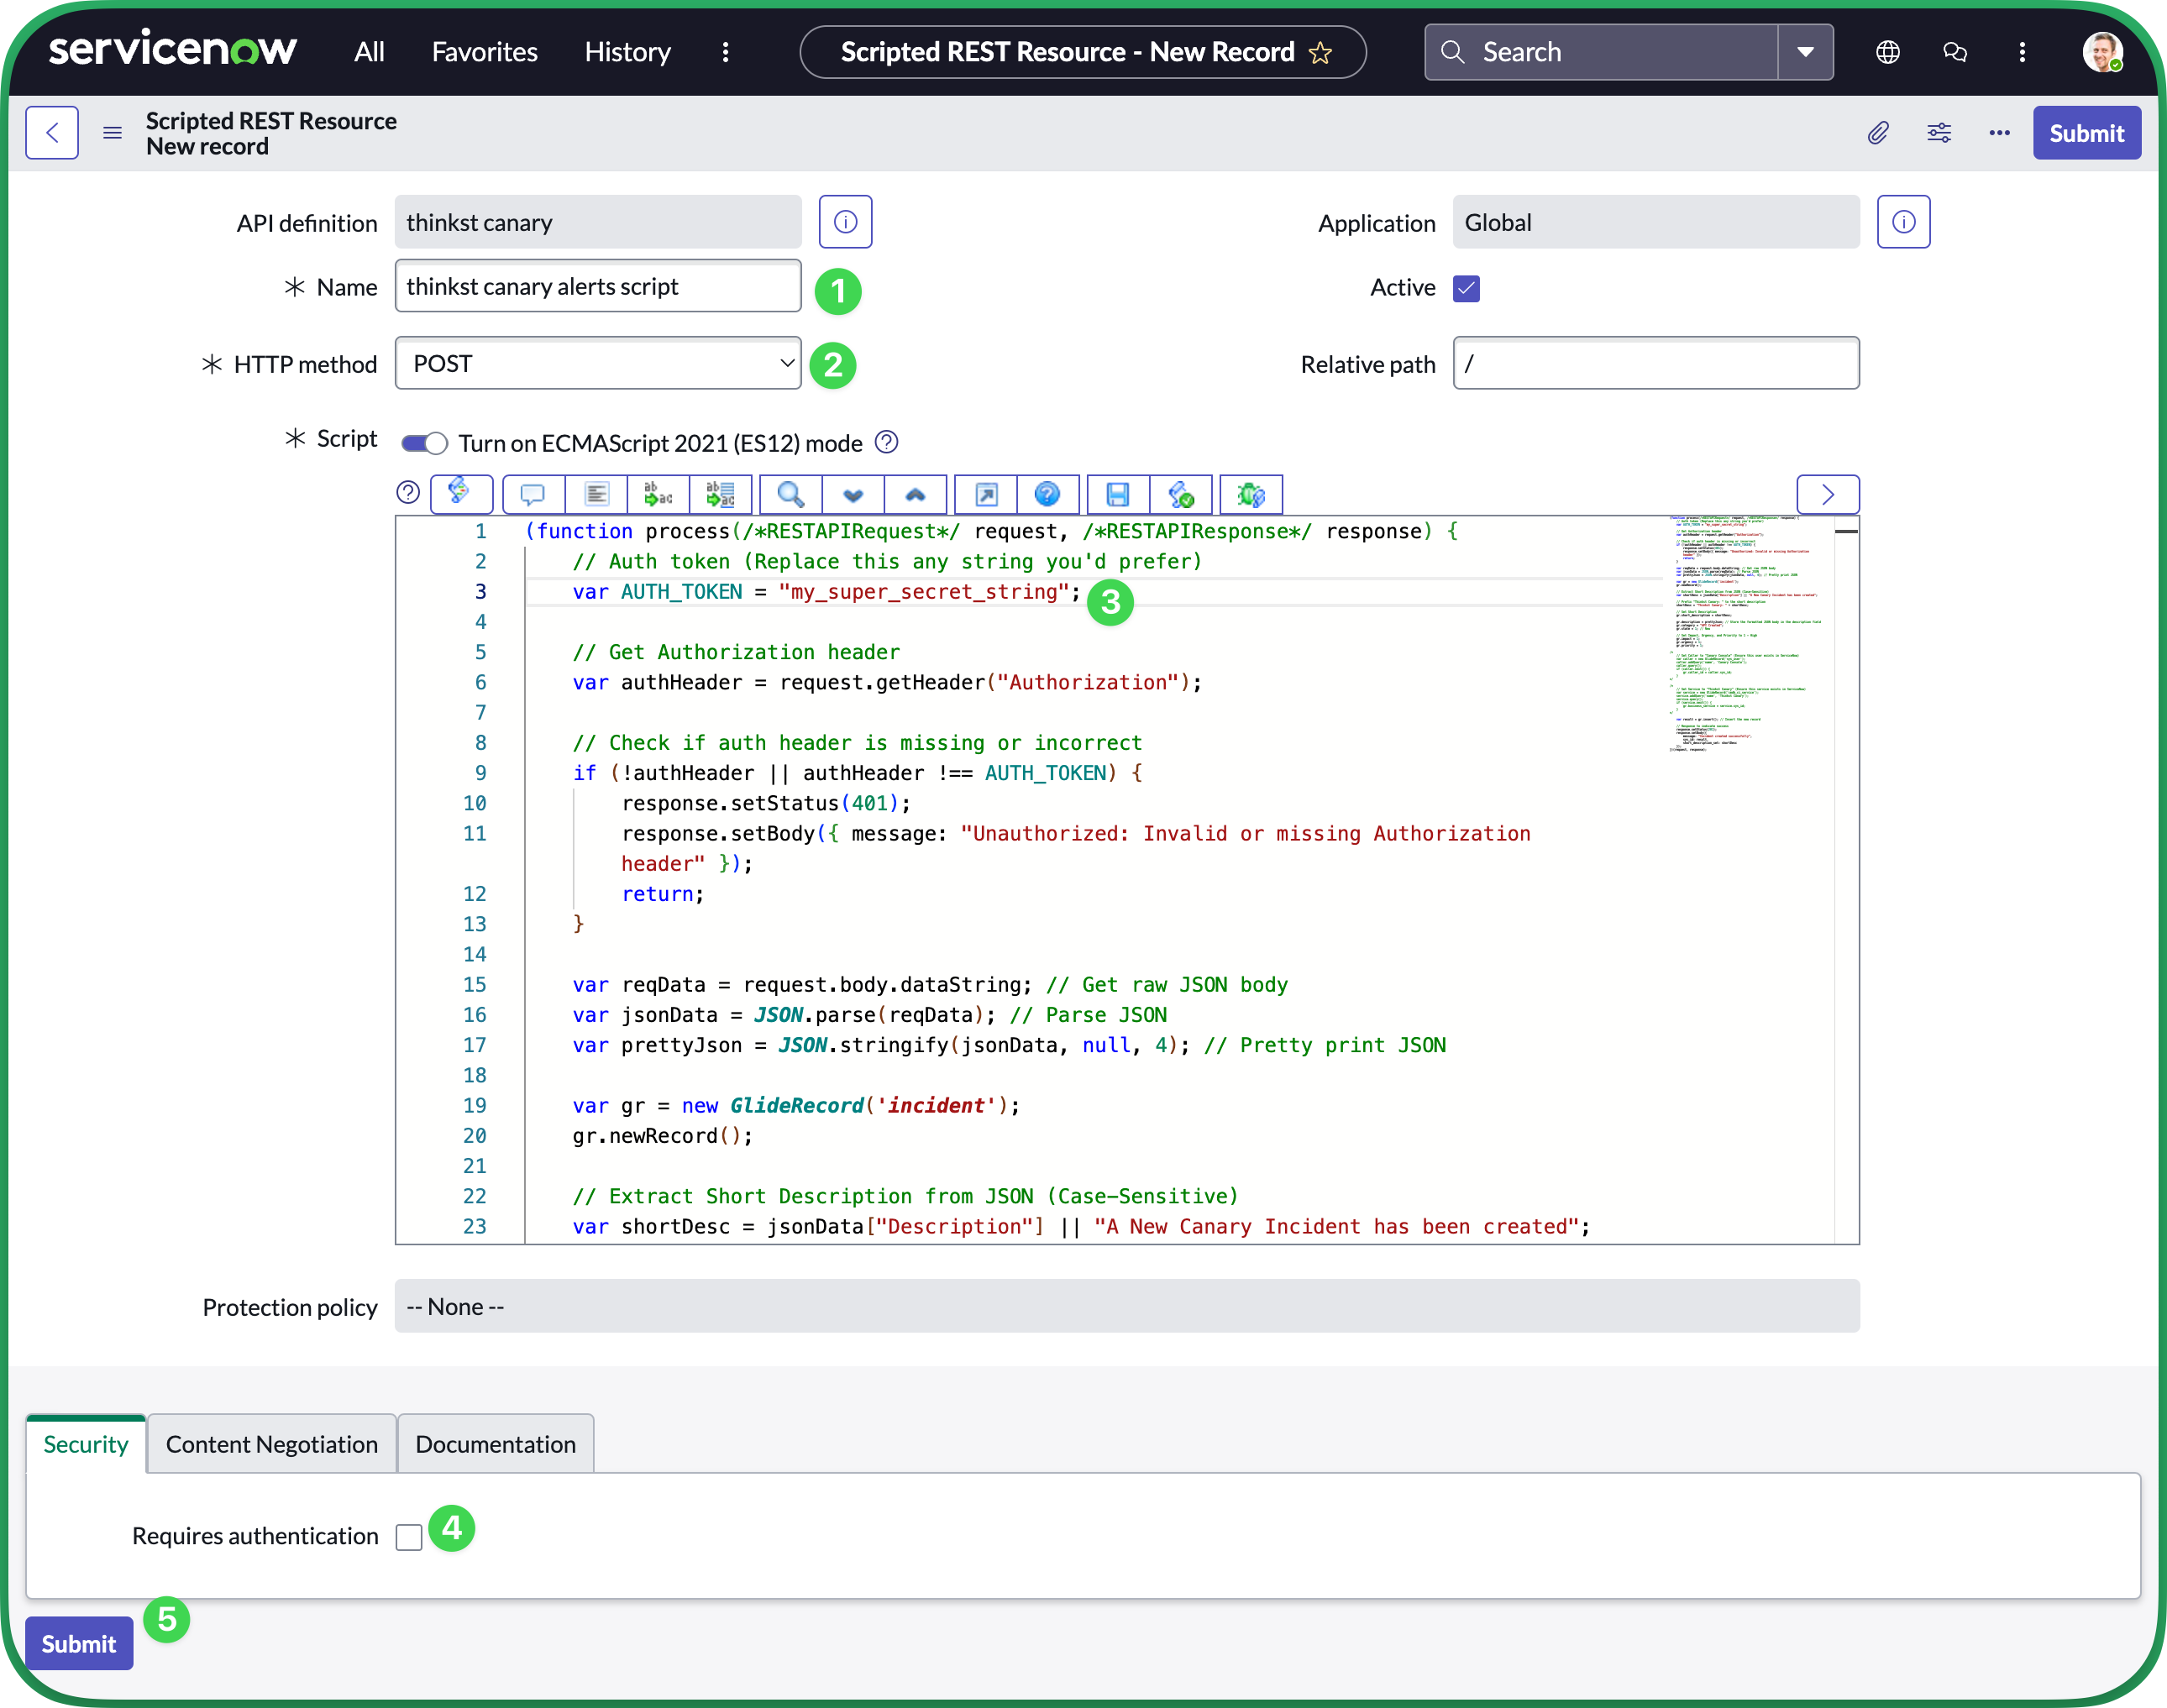The image size is (2167, 1708).
Task: Click the gr.newRecord() code line
Action: click(x=662, y=1136)
